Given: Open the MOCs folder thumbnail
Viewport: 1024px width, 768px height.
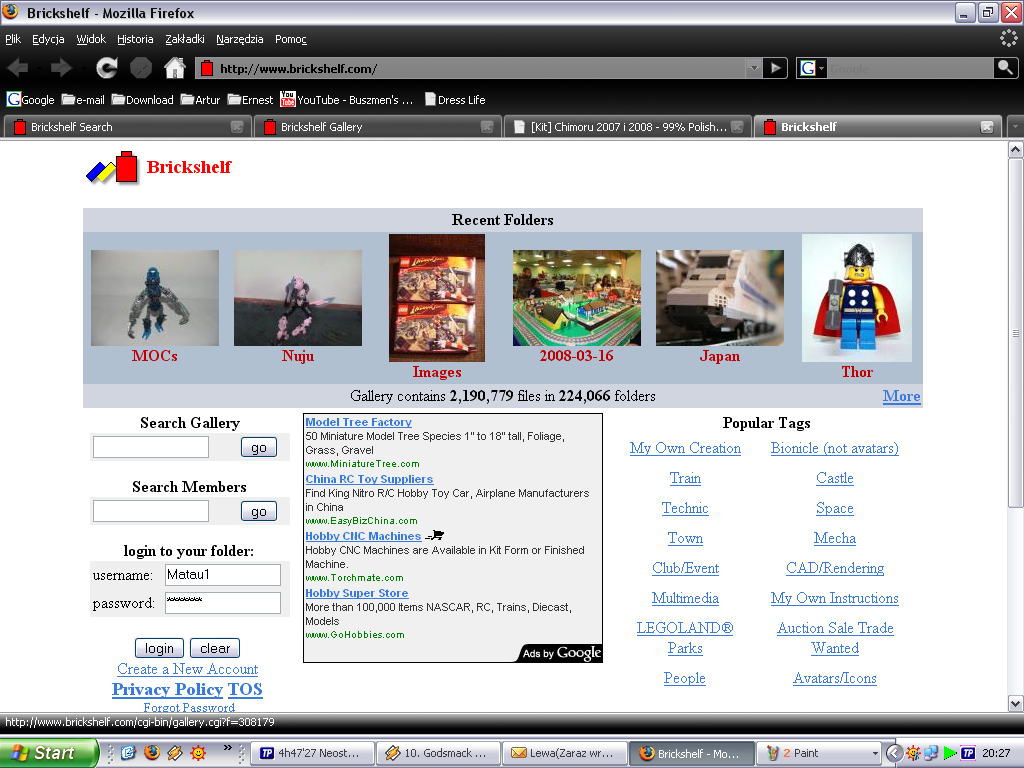Looking at the screenshot, I should click(155, 298).
